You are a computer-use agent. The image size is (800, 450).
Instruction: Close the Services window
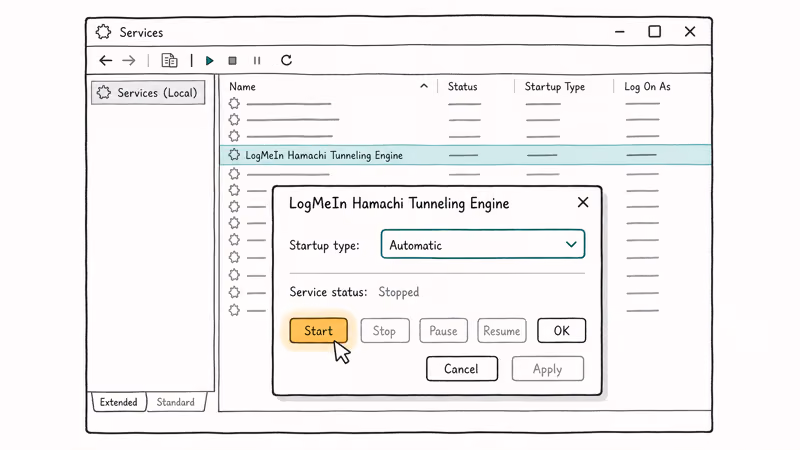690,32
